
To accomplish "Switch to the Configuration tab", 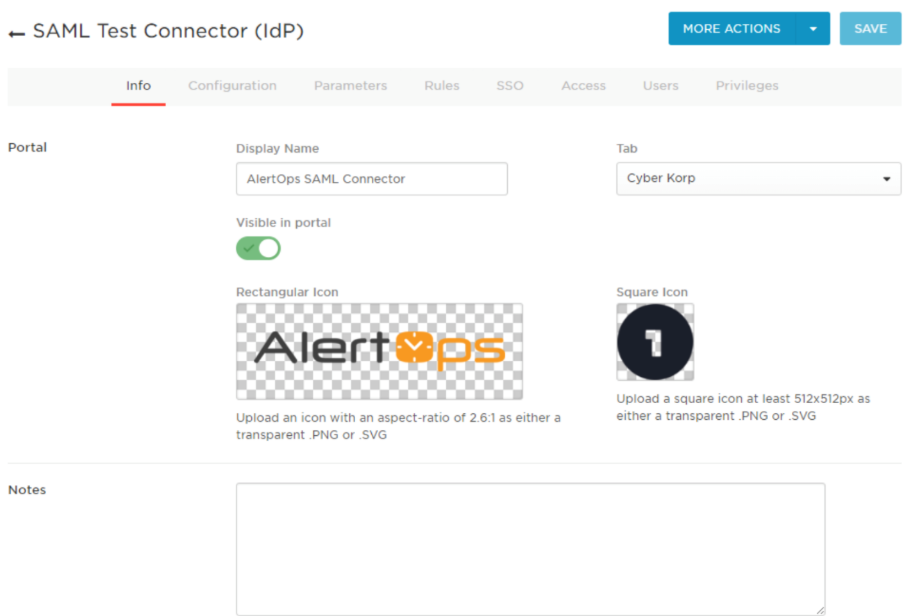I will pyautogui.click(x=232, y=85).
